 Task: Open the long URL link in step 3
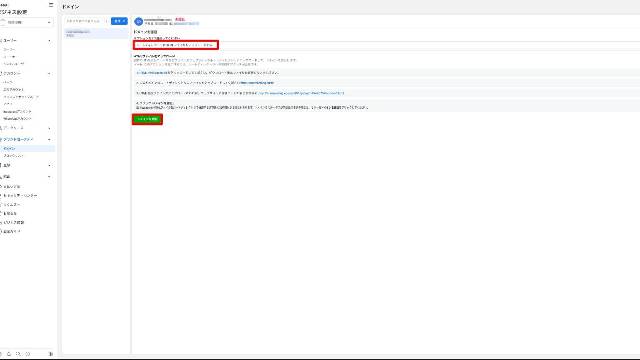point(301,93)
